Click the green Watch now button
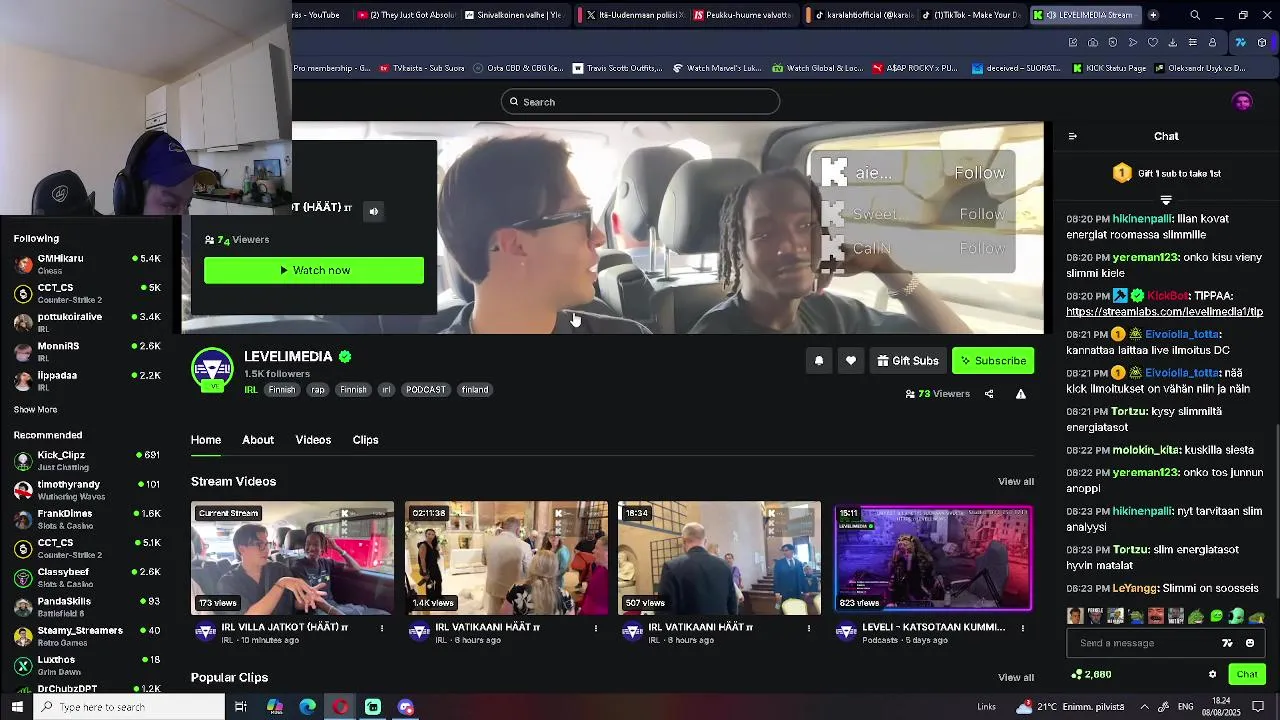The width and height of the screenshot is (1280, 720). pos(314,270)
